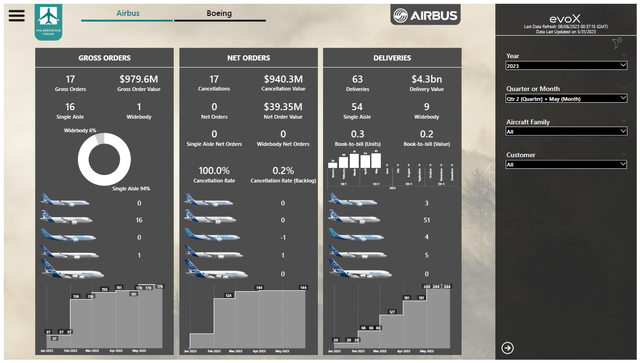Click the $4.3bn Delivery Value
Screen dimensions: 640x363
(x=427, y=79)
